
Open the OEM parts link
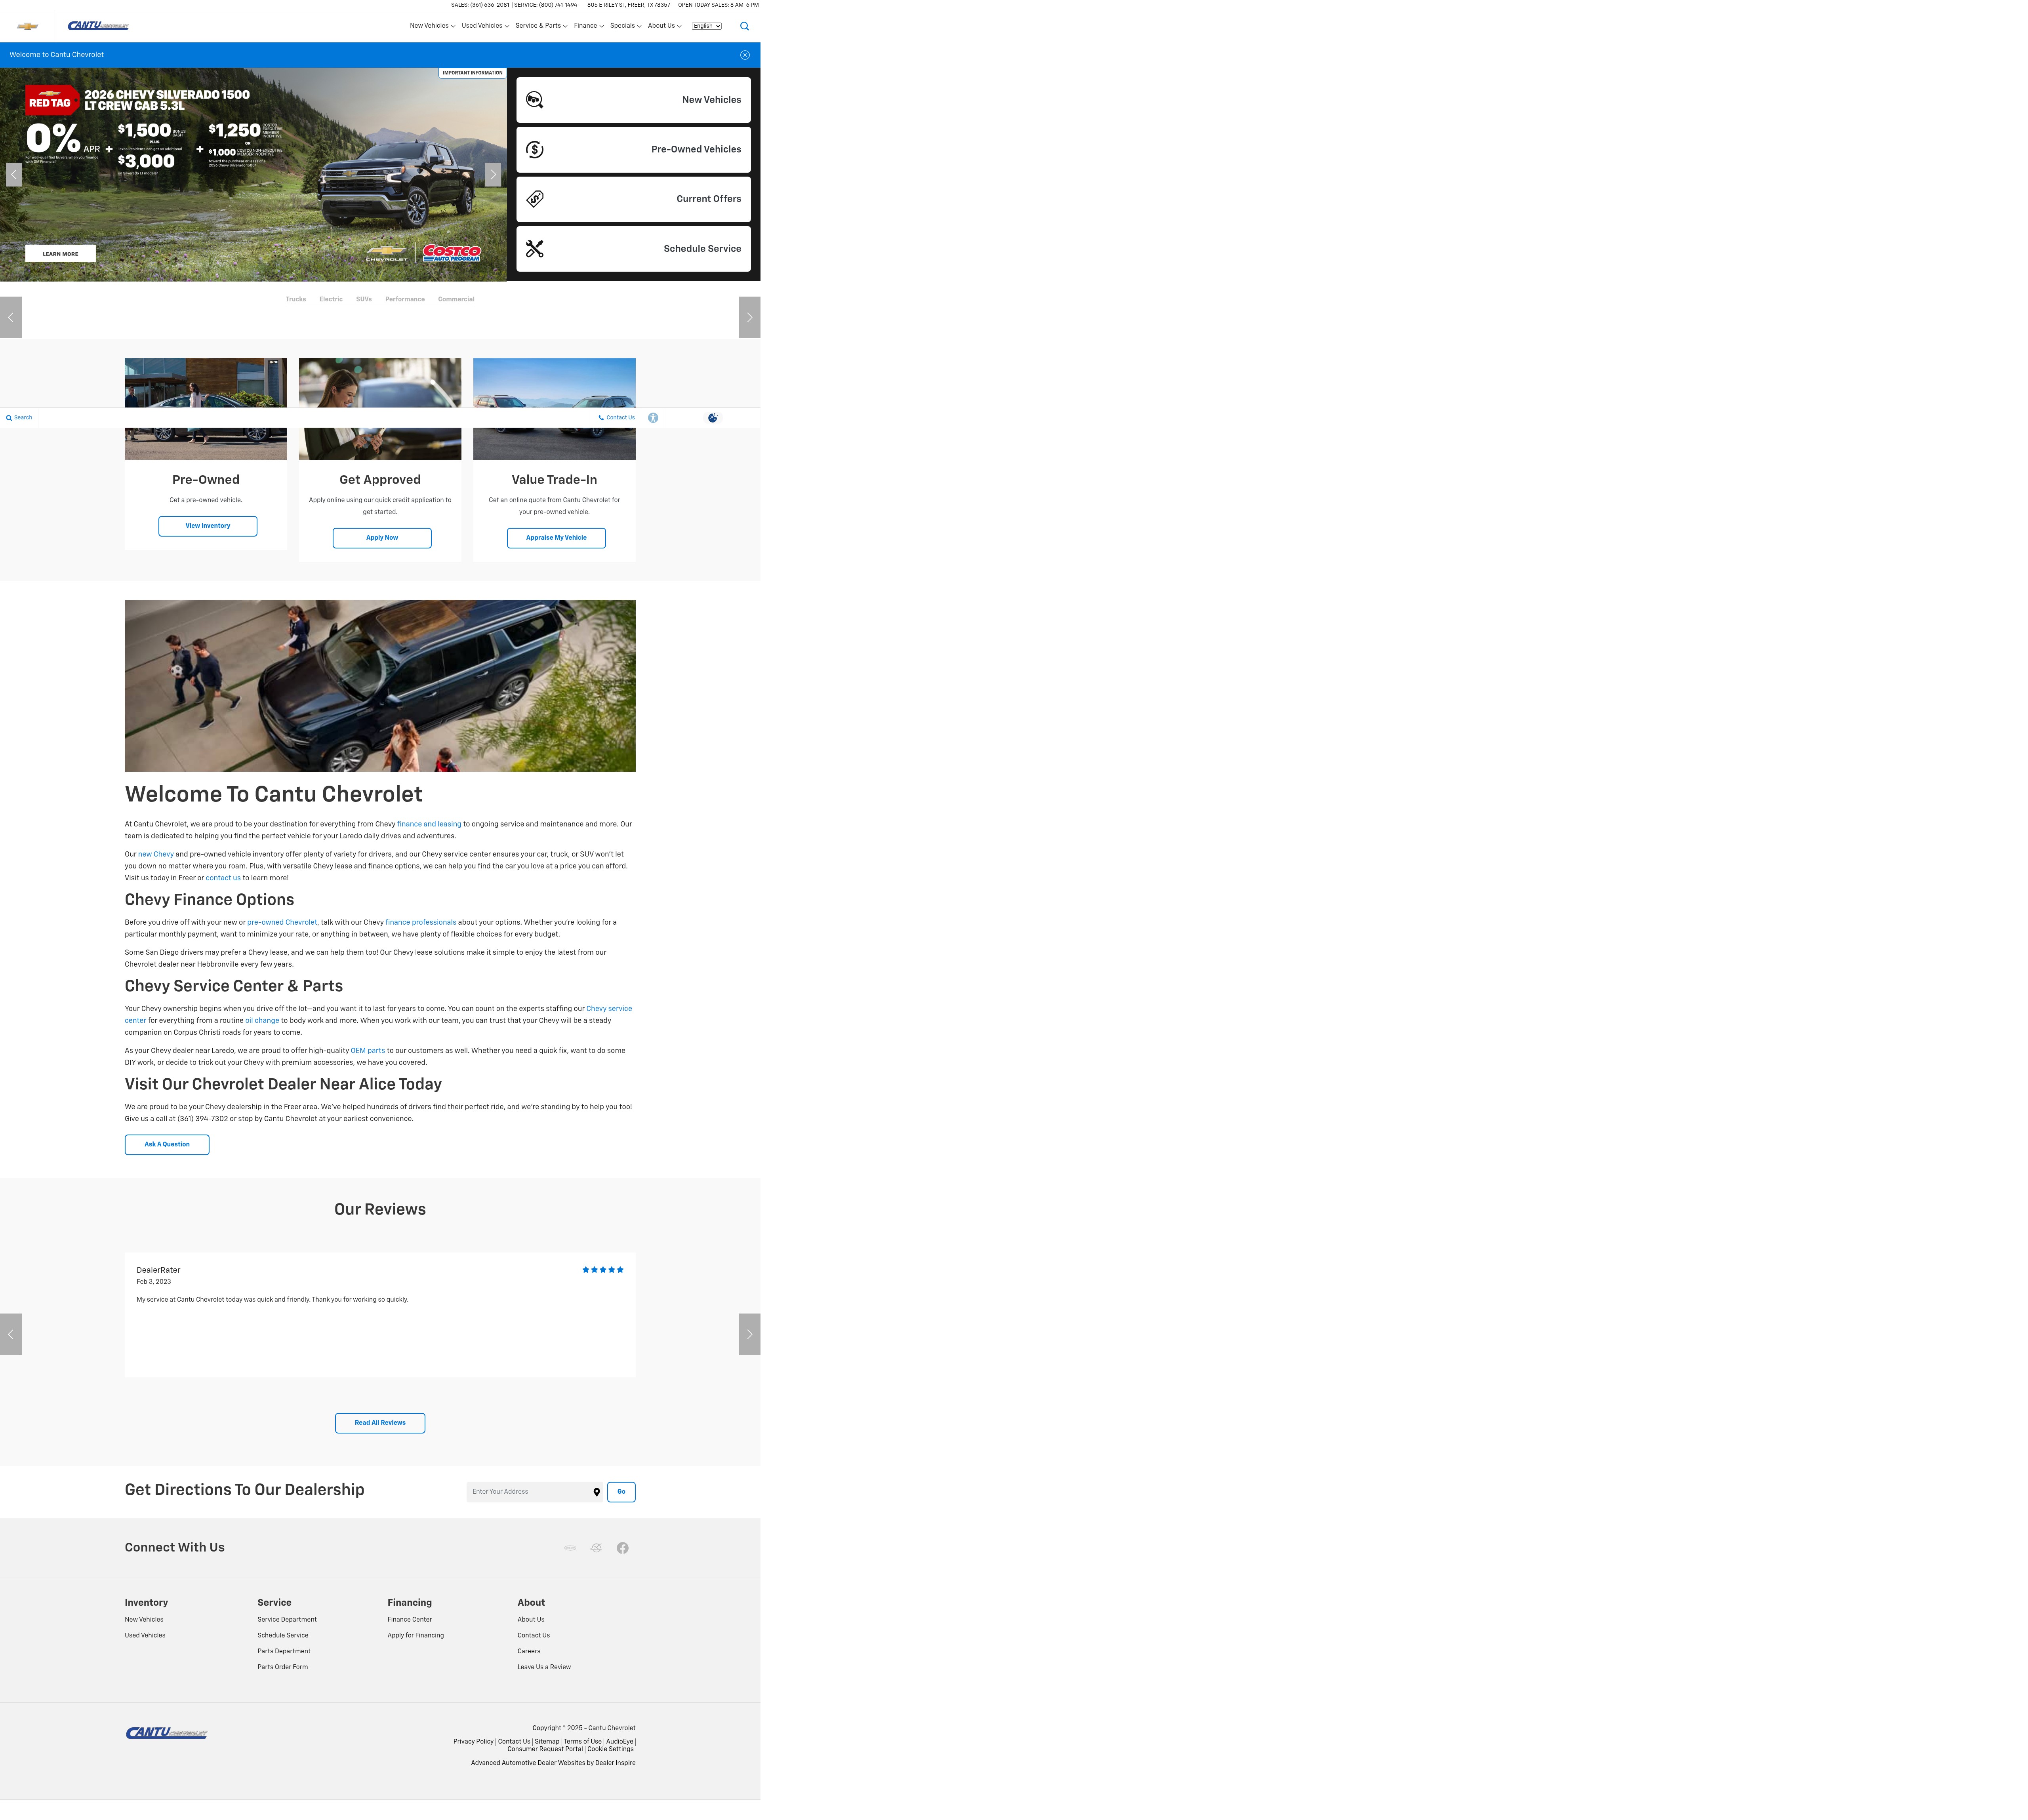tap(368, 1051)
